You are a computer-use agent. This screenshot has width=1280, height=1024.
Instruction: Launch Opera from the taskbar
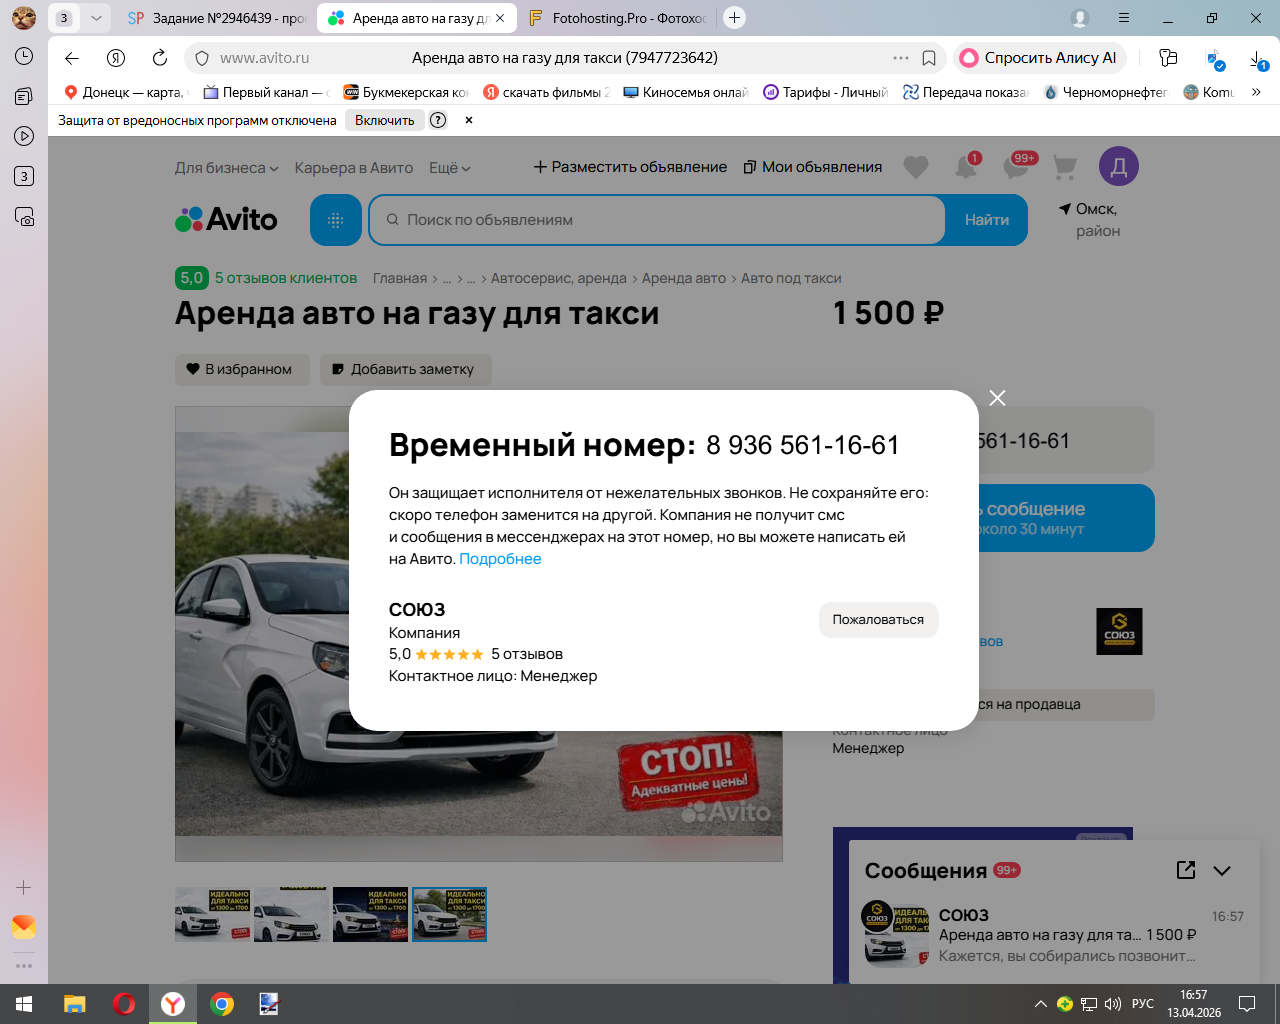pyautogui.click(x=124, y=1004)
